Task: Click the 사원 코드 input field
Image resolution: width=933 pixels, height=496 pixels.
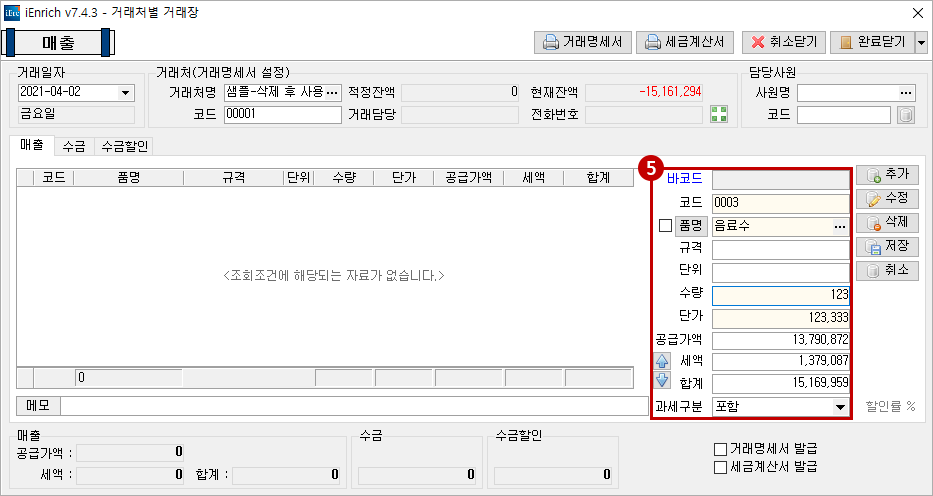Action: 844,115
